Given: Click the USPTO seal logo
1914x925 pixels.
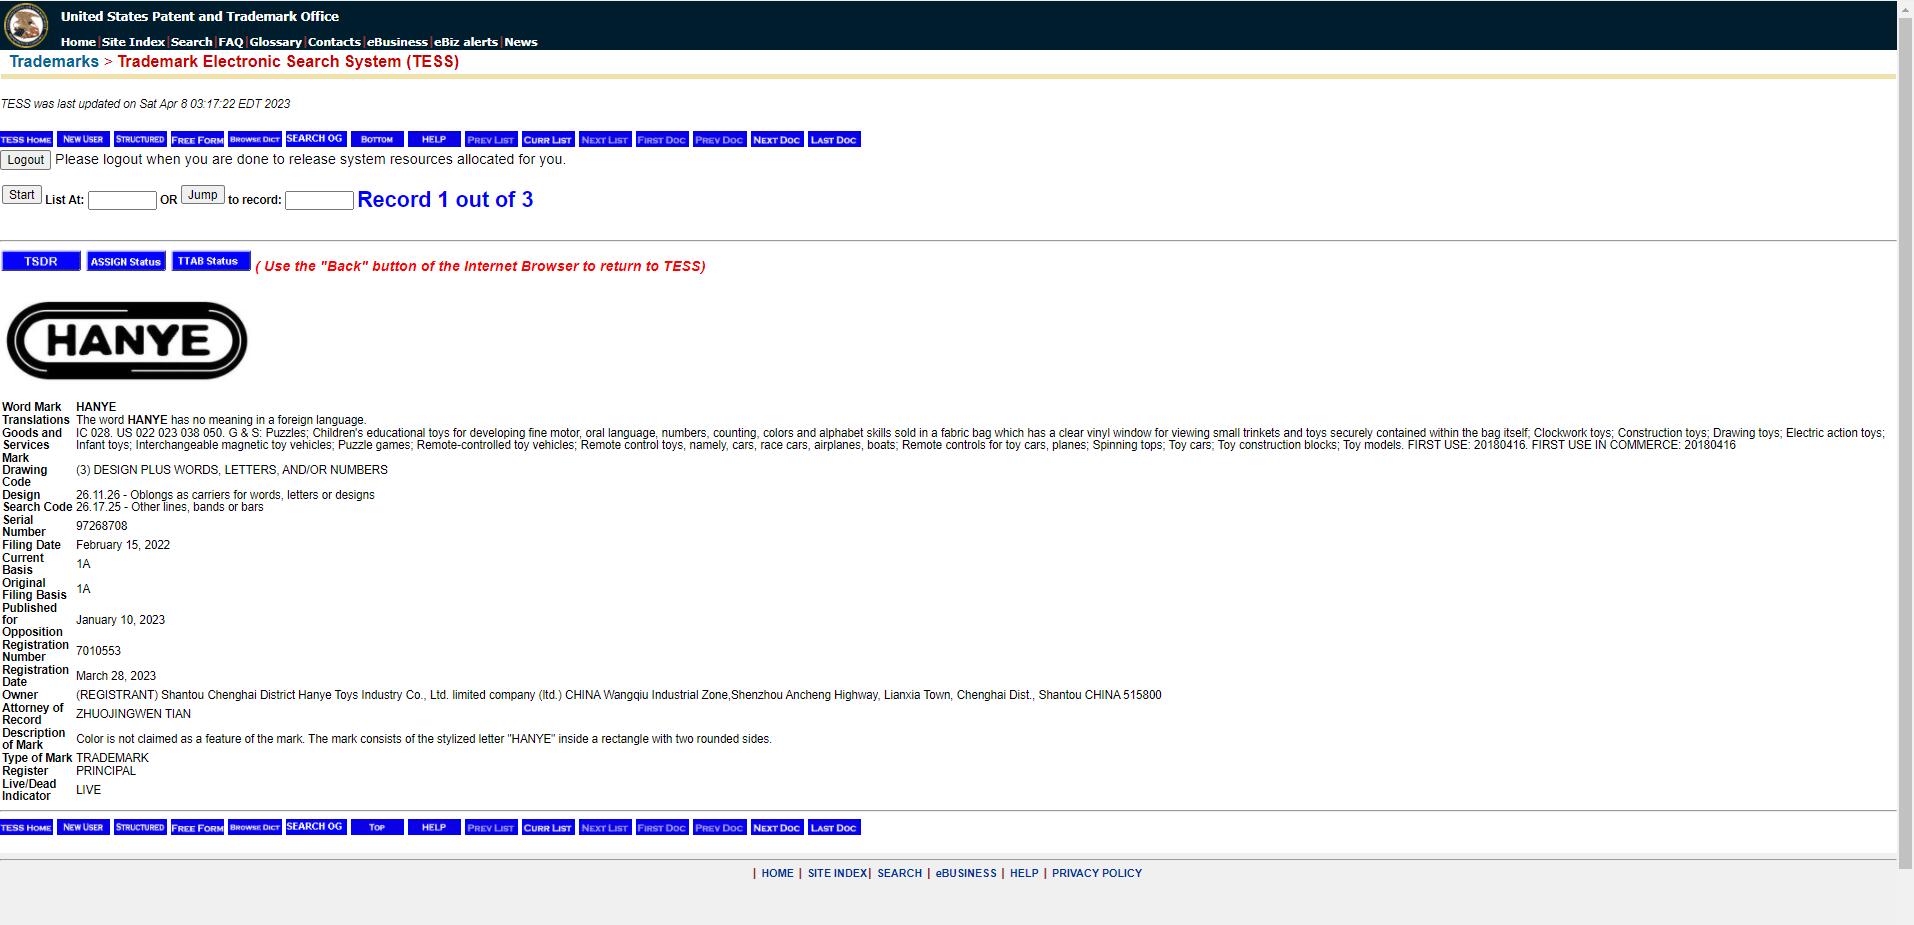Looking at the screenshot, I should tap(26, 25).
